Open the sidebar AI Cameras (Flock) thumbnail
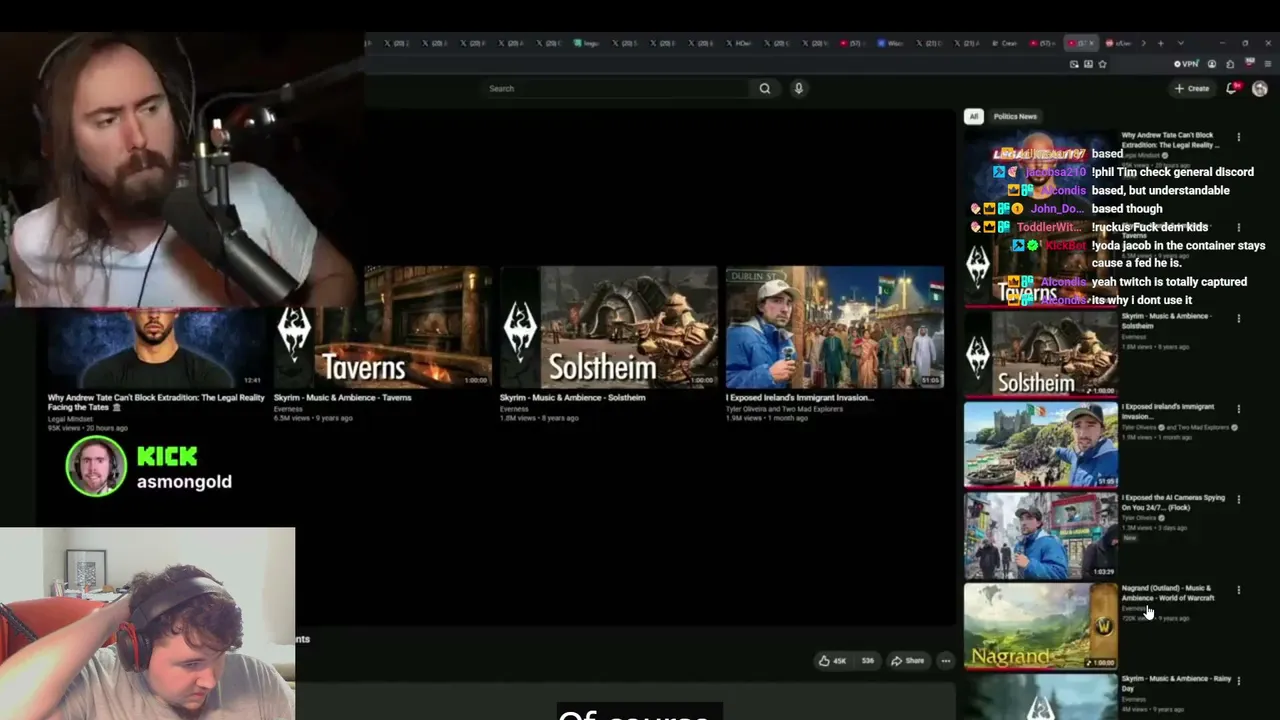Screen dimensions: 1280x720 (1041, 535)
